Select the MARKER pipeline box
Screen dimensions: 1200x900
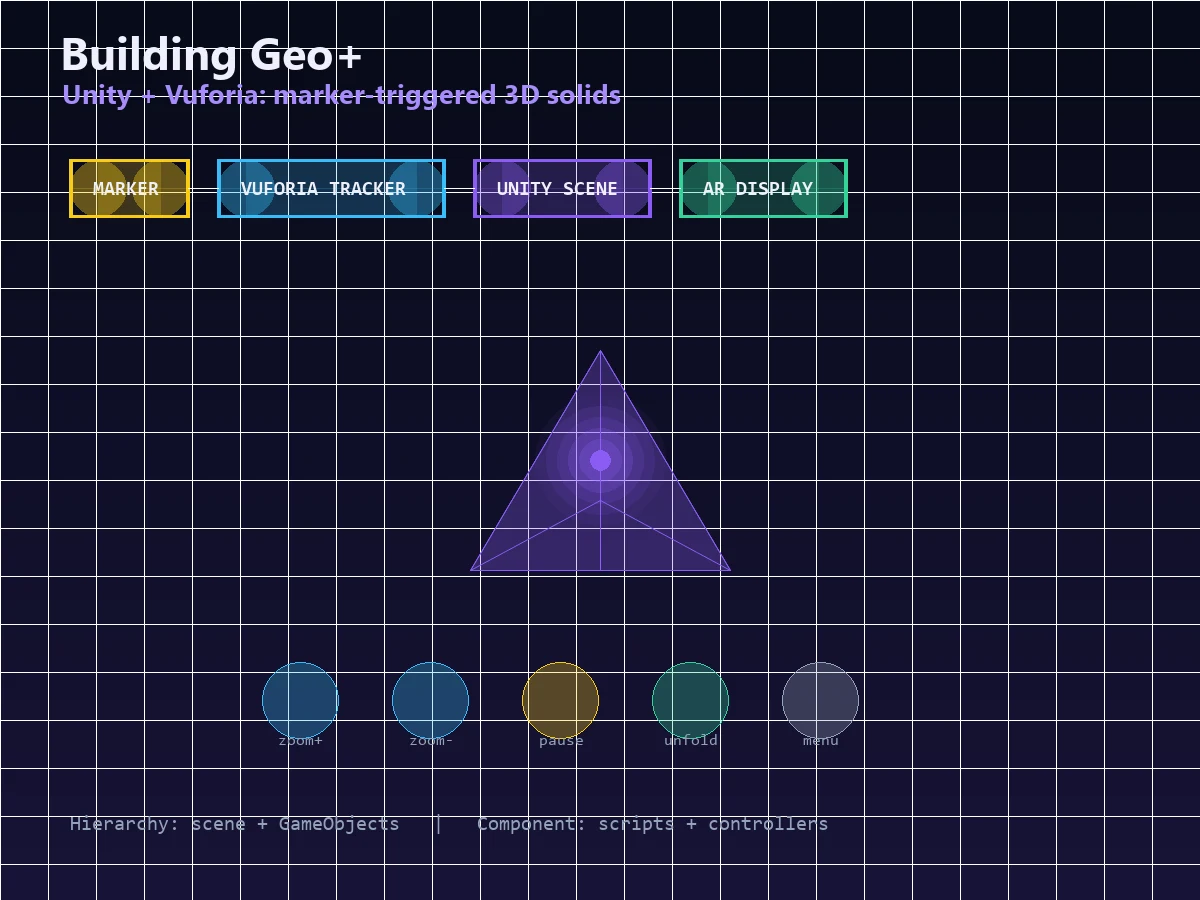coord(129,188)
